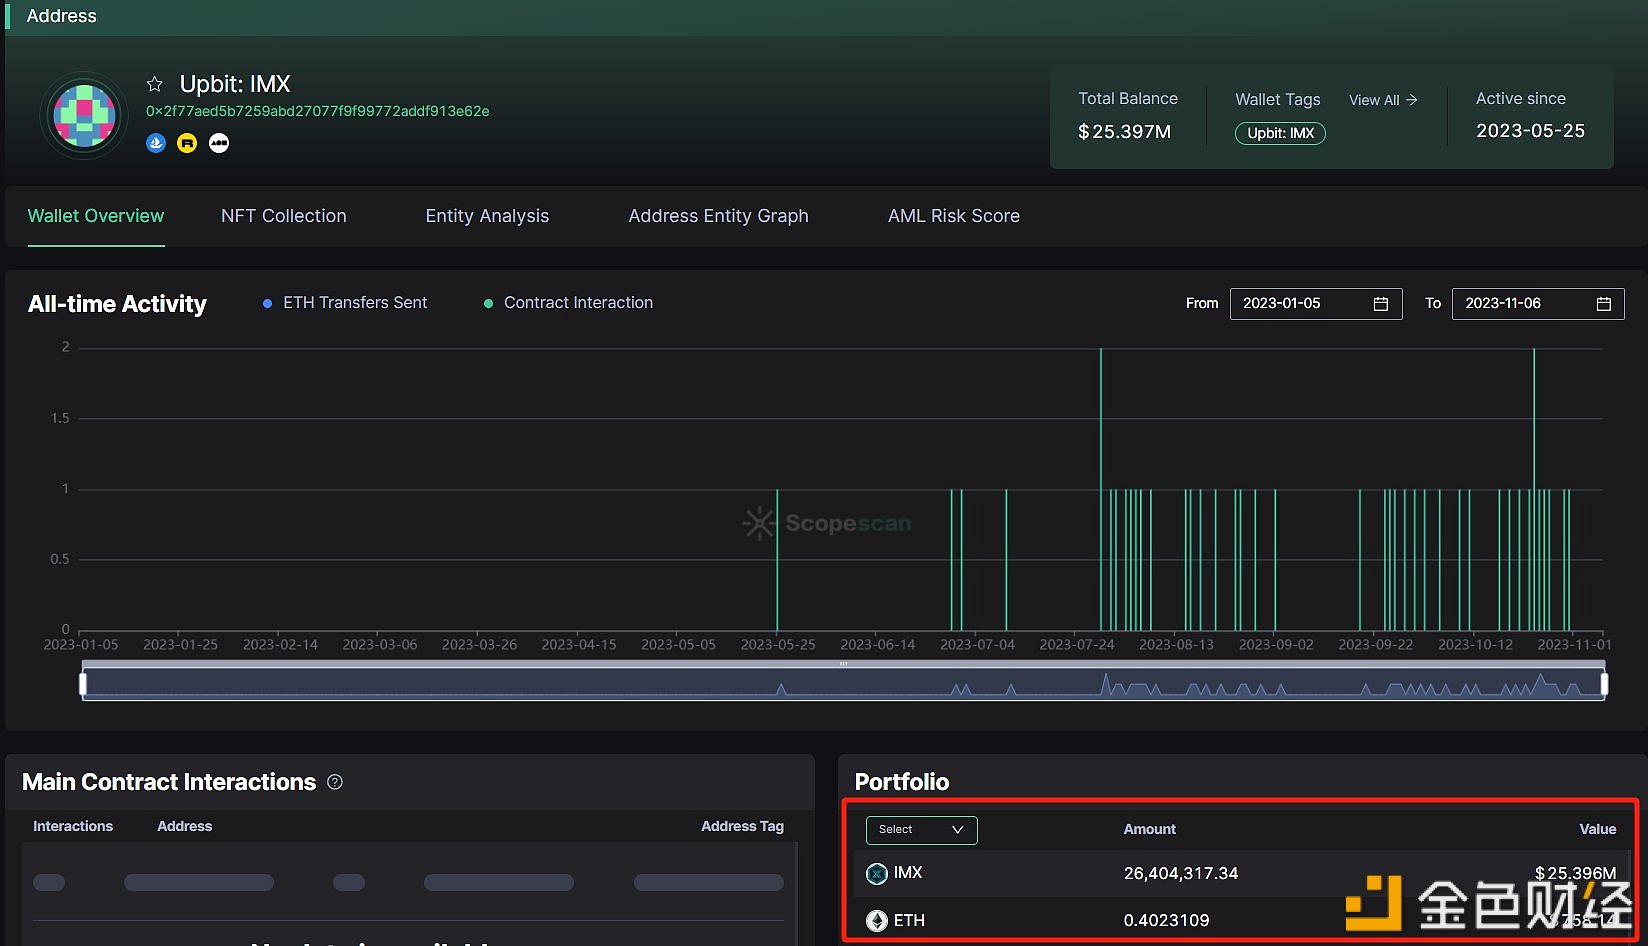Toggle Contract Interaction legend series
Viewport: 1648px width, 946px height.
click(568, 303)
